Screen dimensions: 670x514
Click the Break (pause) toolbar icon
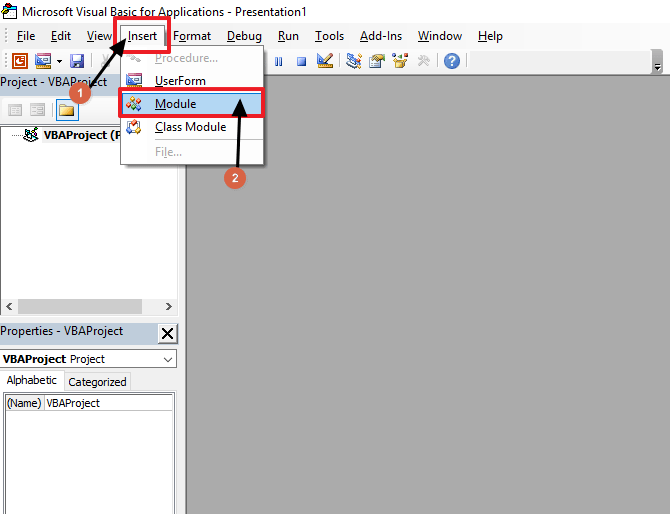[279, 62]
